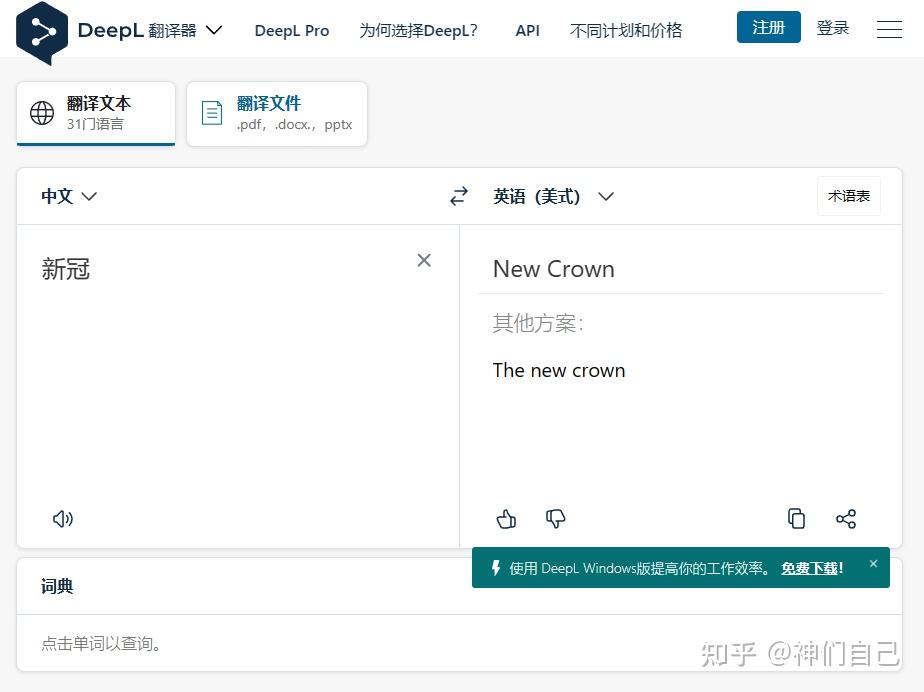Screen dimensions: 924x692
Task: Click the lightning bolt icon in the download banner
Action: tap(497, 567)
